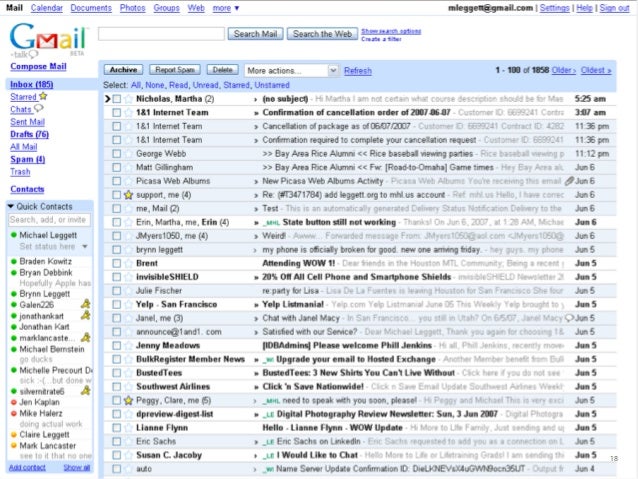Open Documents from the top navigation
This screenshot has height=479, width=638.
tap(91, 8)
